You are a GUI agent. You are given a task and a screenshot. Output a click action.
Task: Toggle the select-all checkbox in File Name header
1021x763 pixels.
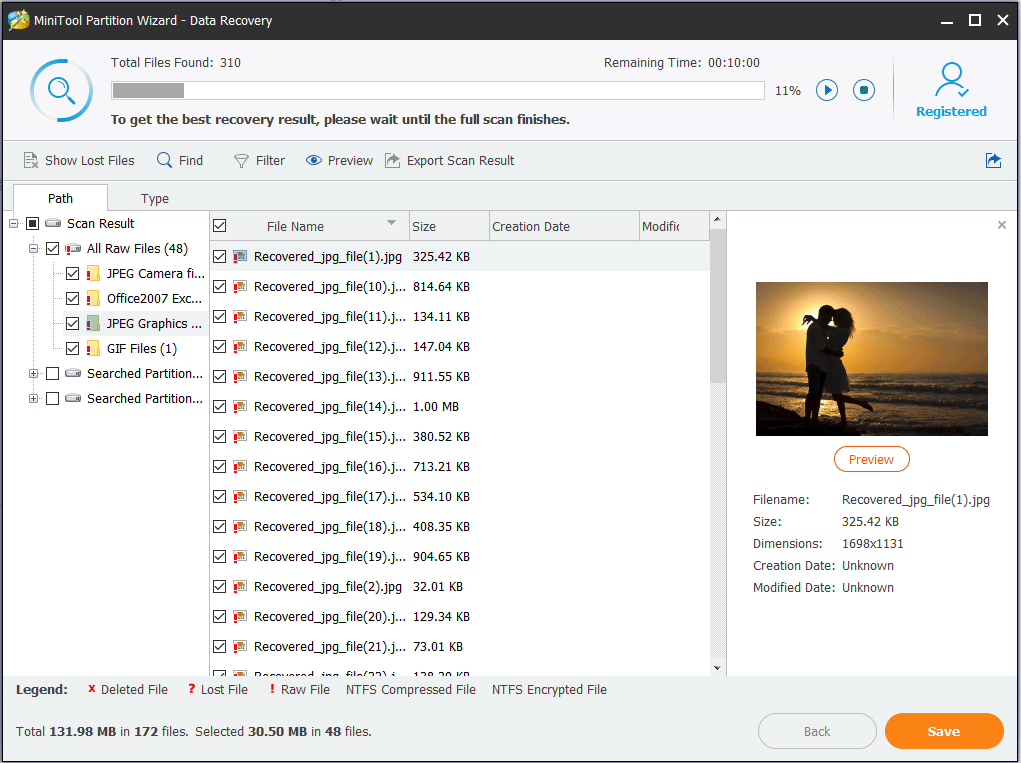click(219, 225)
